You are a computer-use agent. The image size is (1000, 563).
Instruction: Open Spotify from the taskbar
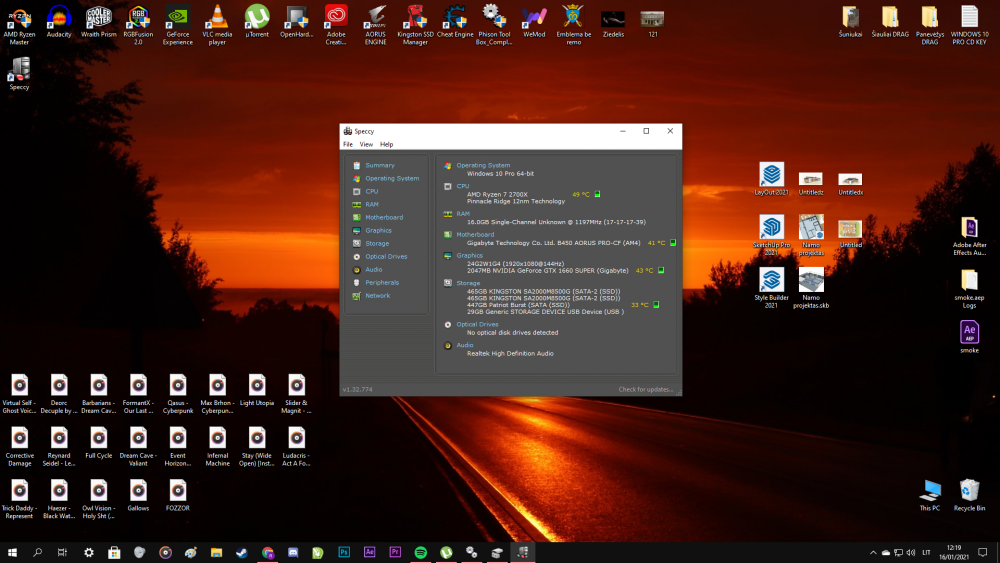point(420,552)
